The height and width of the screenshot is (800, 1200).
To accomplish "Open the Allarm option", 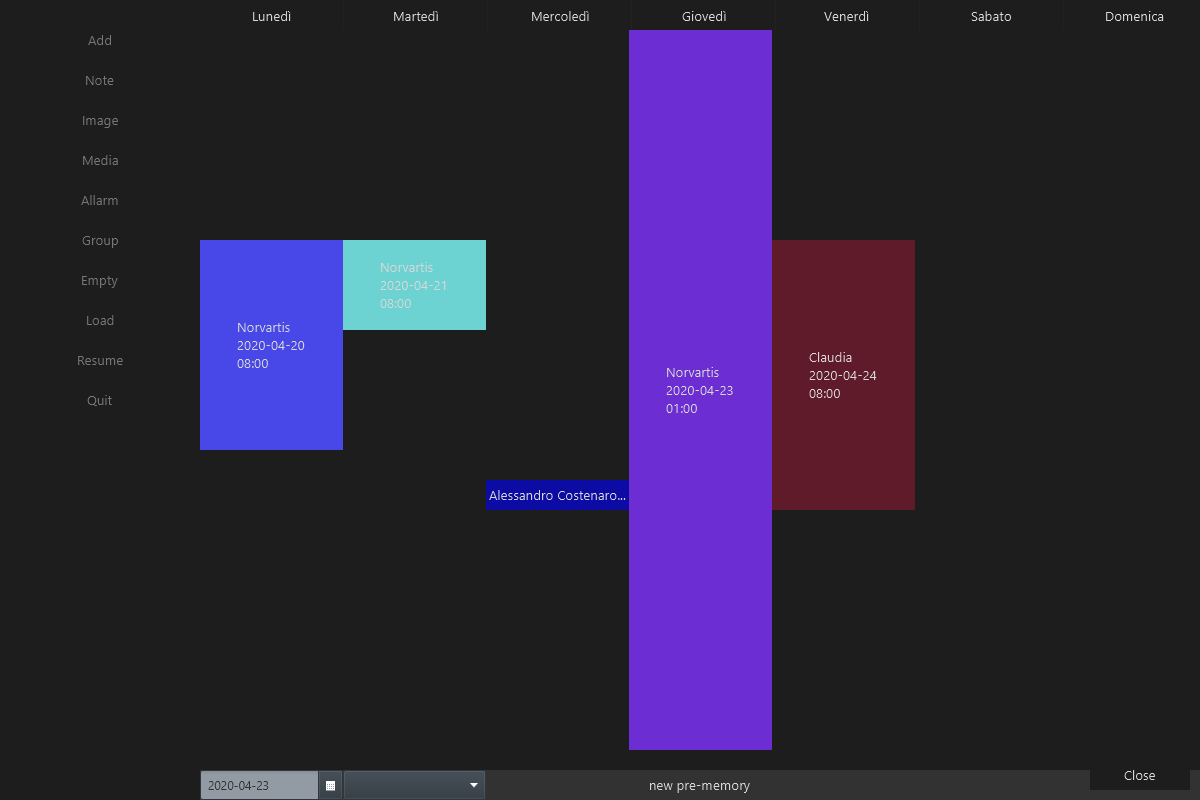I will 100,201.
